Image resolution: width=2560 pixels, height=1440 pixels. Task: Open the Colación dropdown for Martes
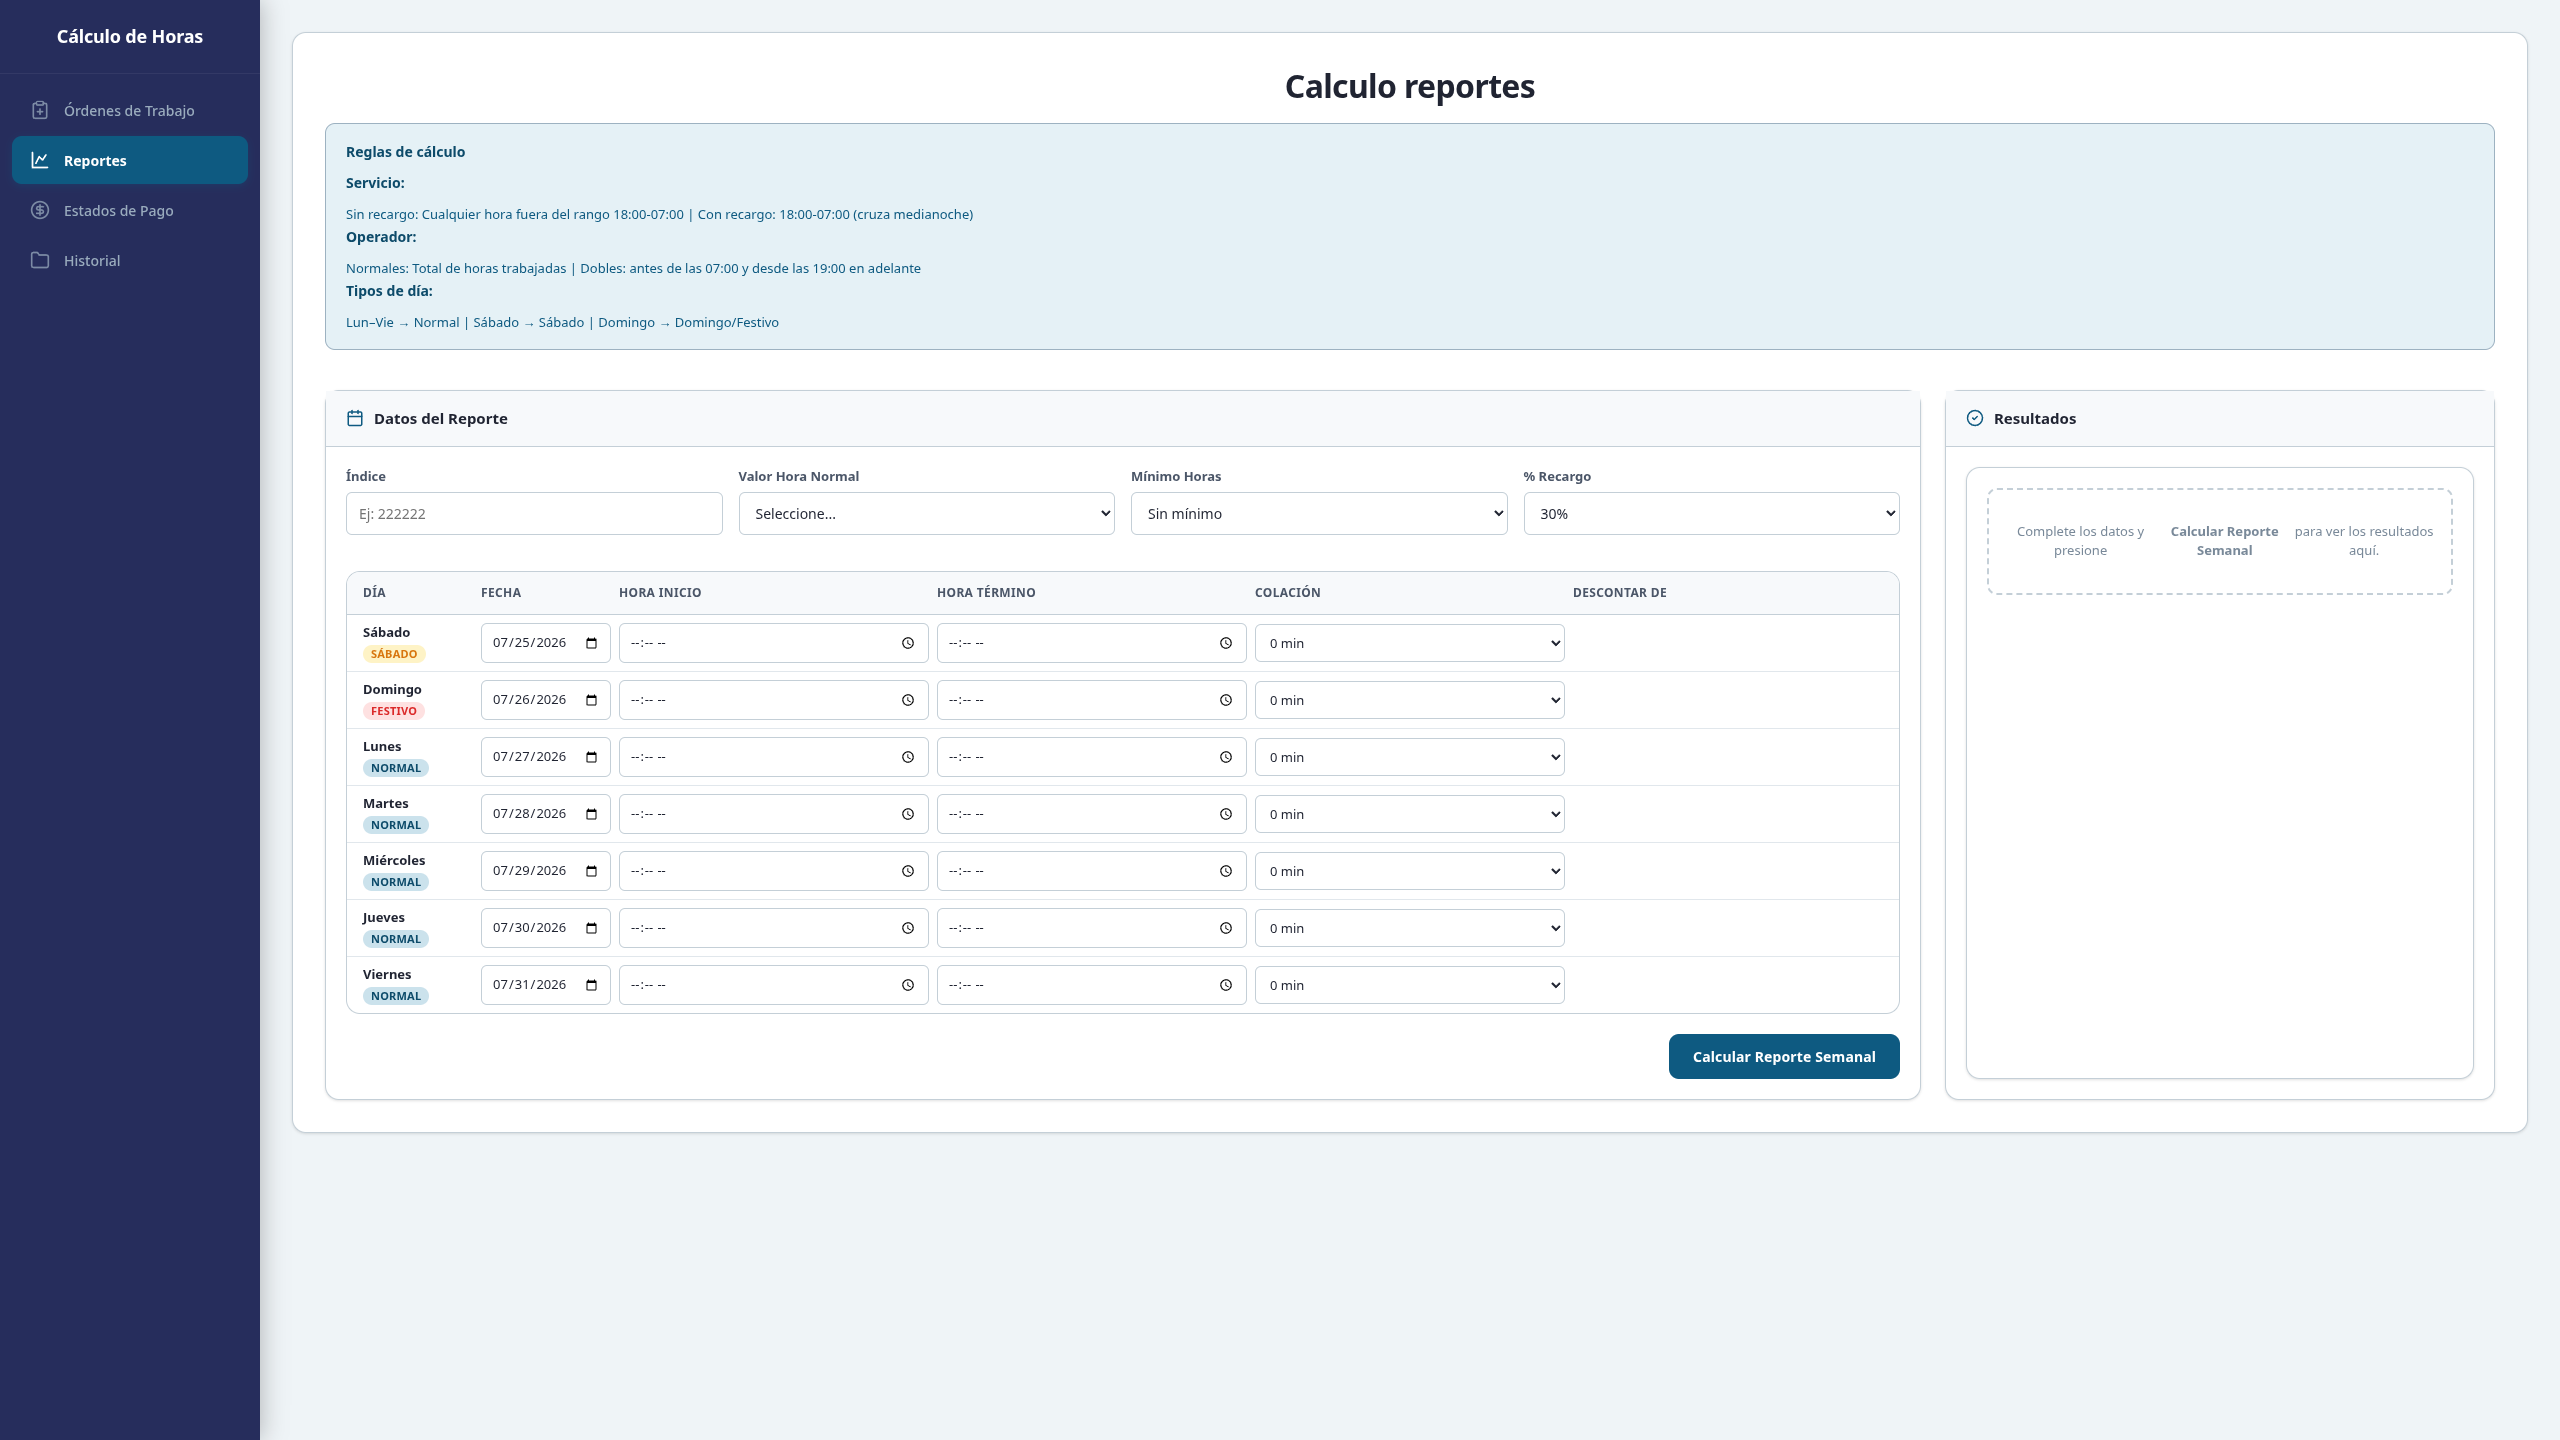pyautogui.click(x=1409, y=814)
